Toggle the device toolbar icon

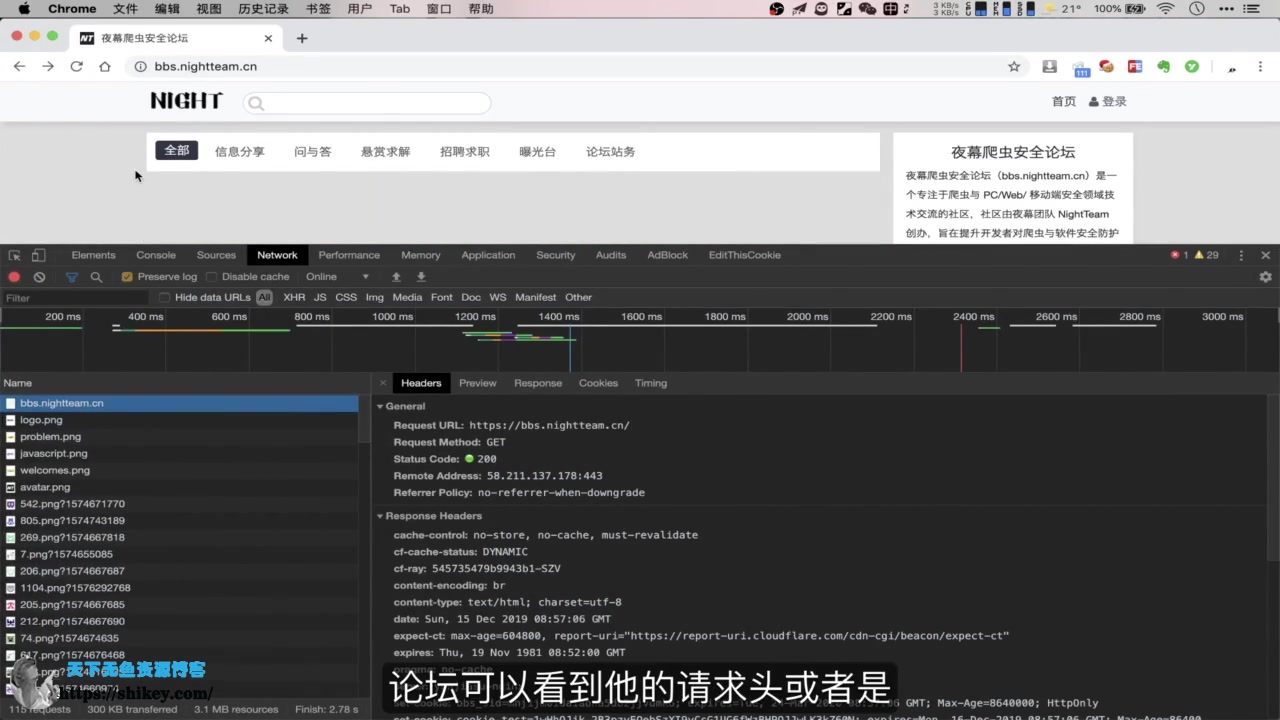(x=38, y=256)
